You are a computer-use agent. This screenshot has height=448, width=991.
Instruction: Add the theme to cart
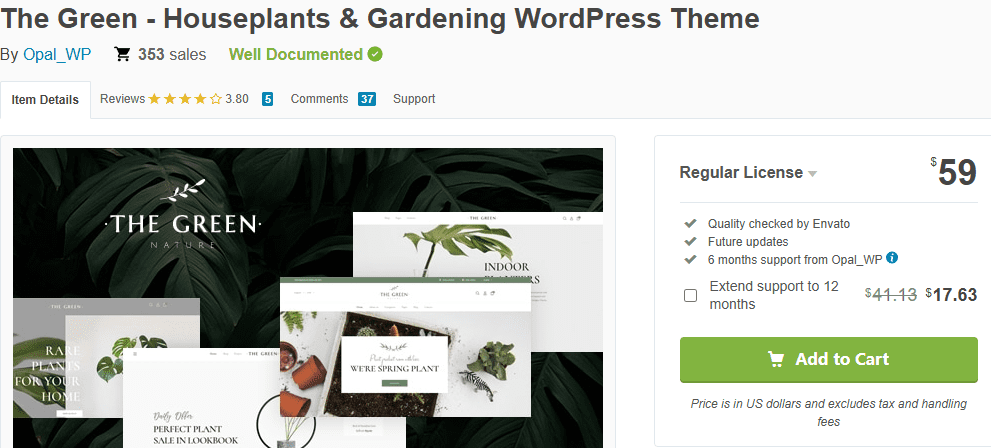[829, 360]
